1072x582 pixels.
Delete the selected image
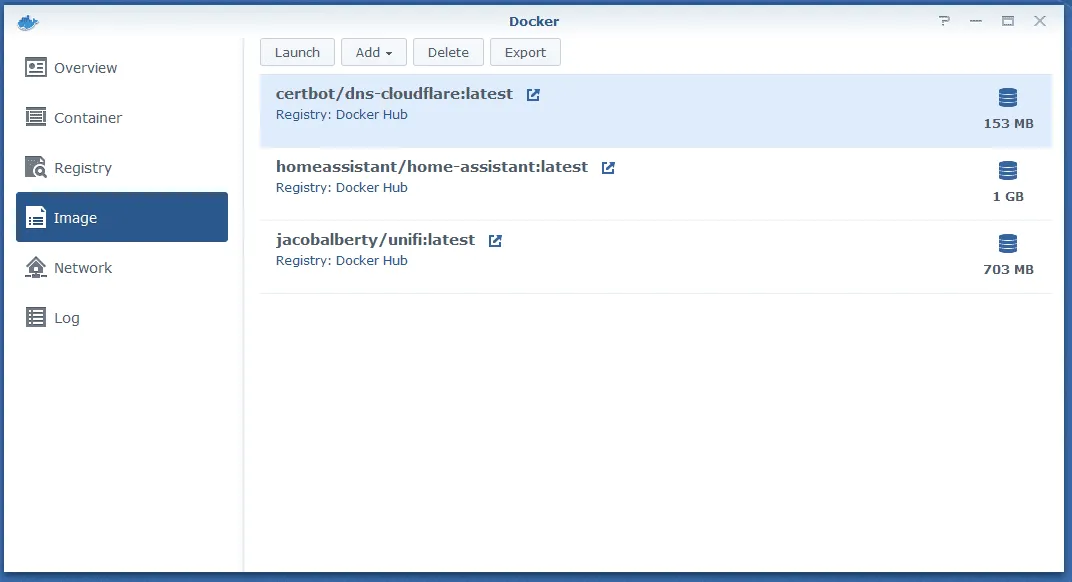tap(448, 52)
